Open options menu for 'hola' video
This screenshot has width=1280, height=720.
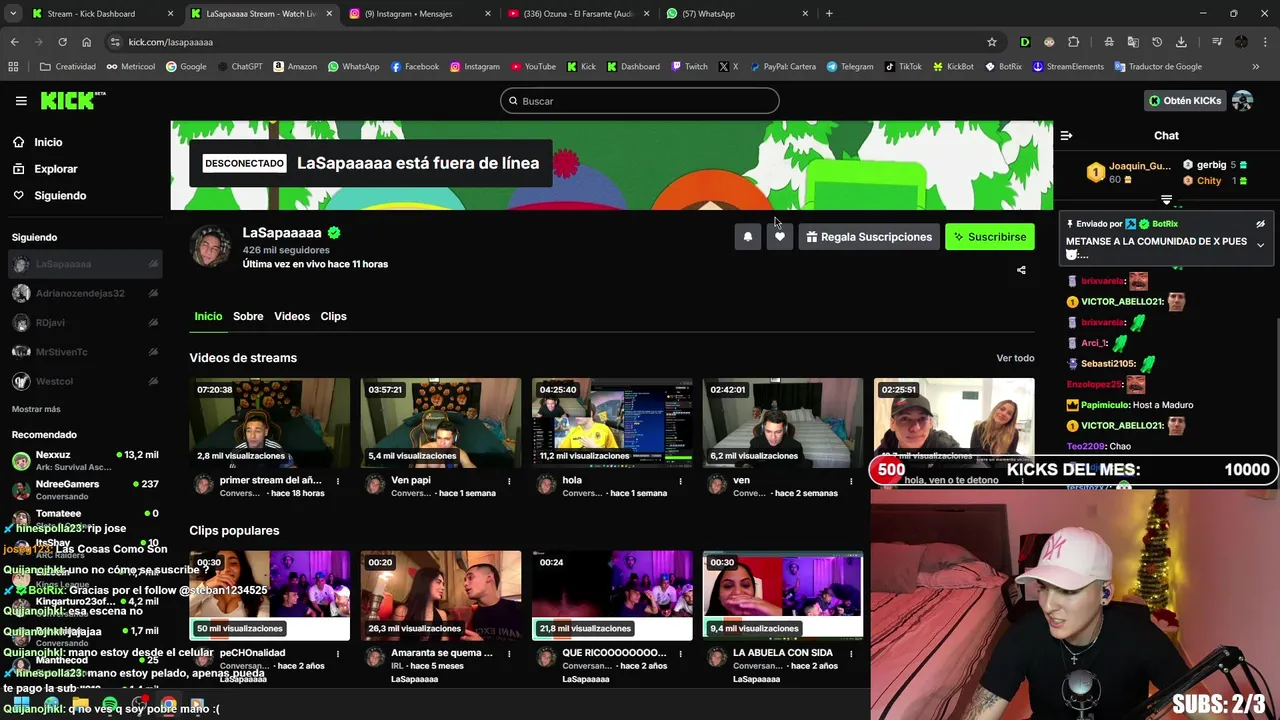click(680, 481)
